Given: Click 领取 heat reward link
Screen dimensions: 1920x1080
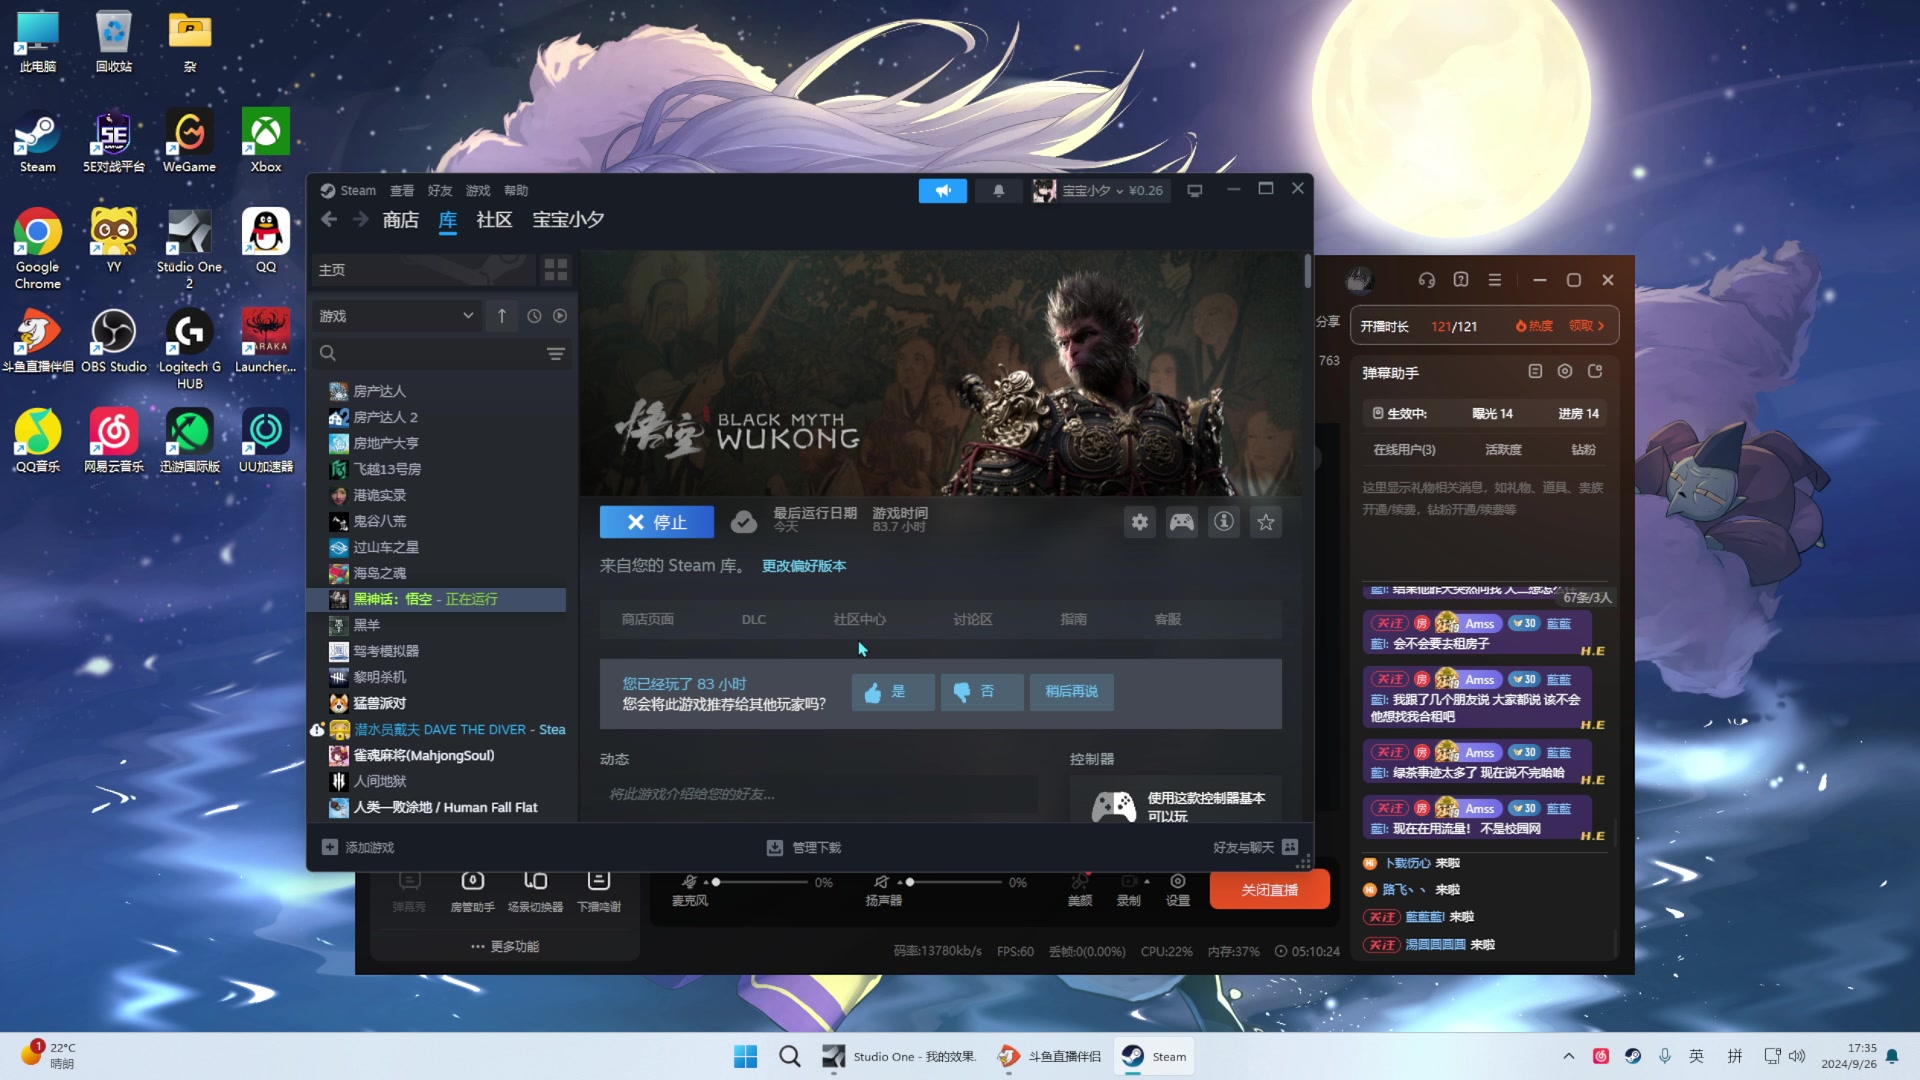Looking at the screenshot, I should point(1586,326).
